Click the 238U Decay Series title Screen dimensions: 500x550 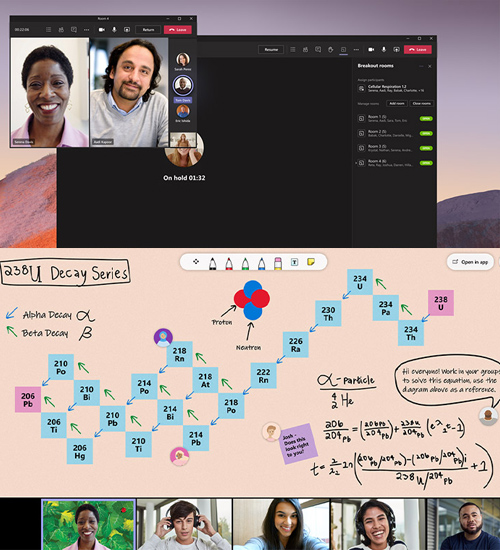(65, 274)
